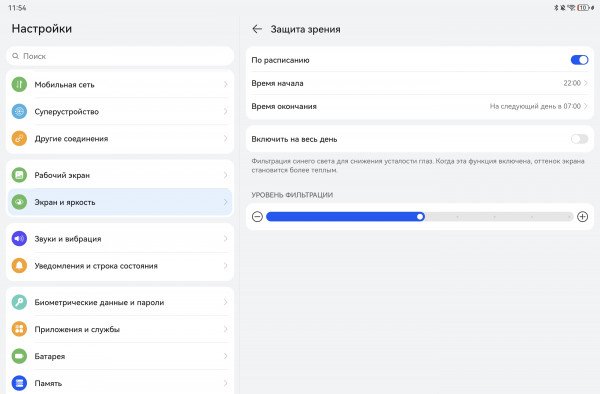This screenshot has height=394, width=600.
Task: Open Мобильная сеть settings
Action: click(120, 85)
